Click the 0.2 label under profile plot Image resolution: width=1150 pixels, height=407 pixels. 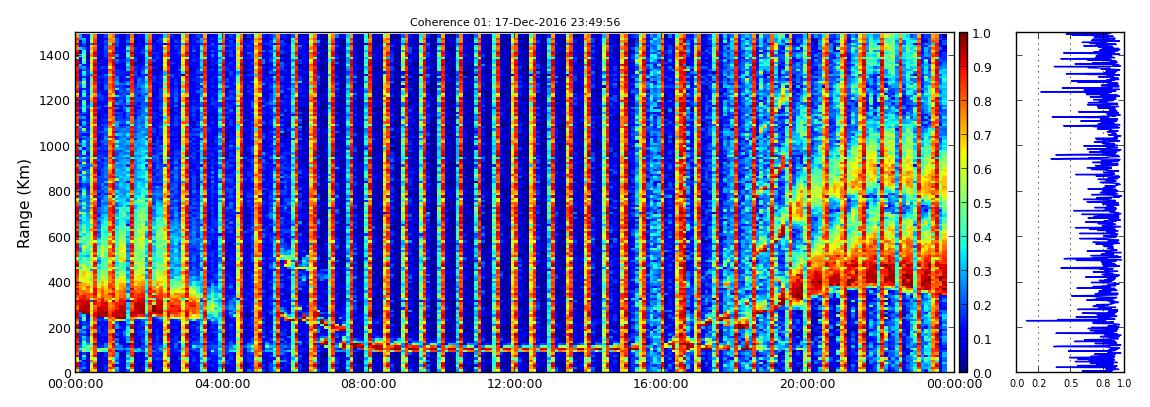pos(1038,384)
